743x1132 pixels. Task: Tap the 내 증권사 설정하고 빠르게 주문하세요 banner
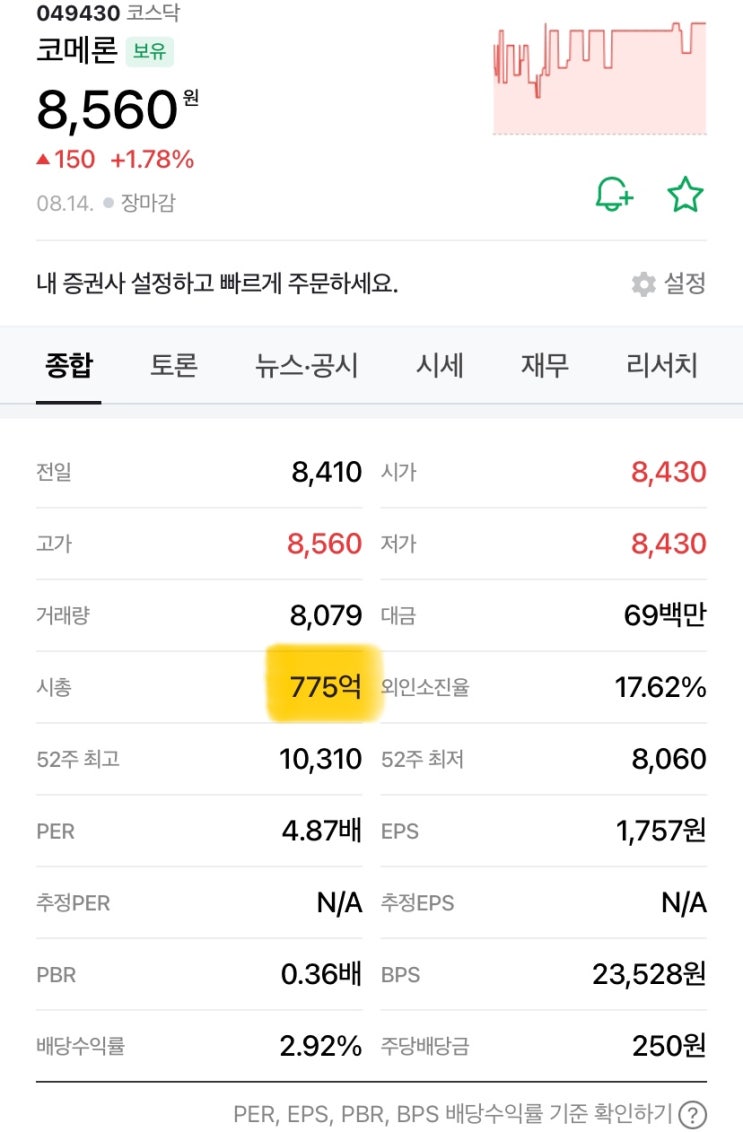(x=217, y=284)
